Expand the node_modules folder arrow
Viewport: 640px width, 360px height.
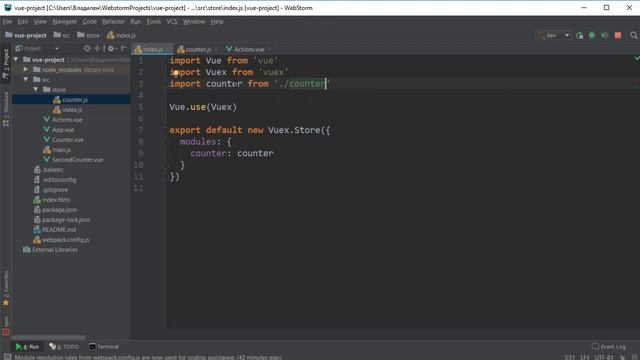tap(26, 70)
